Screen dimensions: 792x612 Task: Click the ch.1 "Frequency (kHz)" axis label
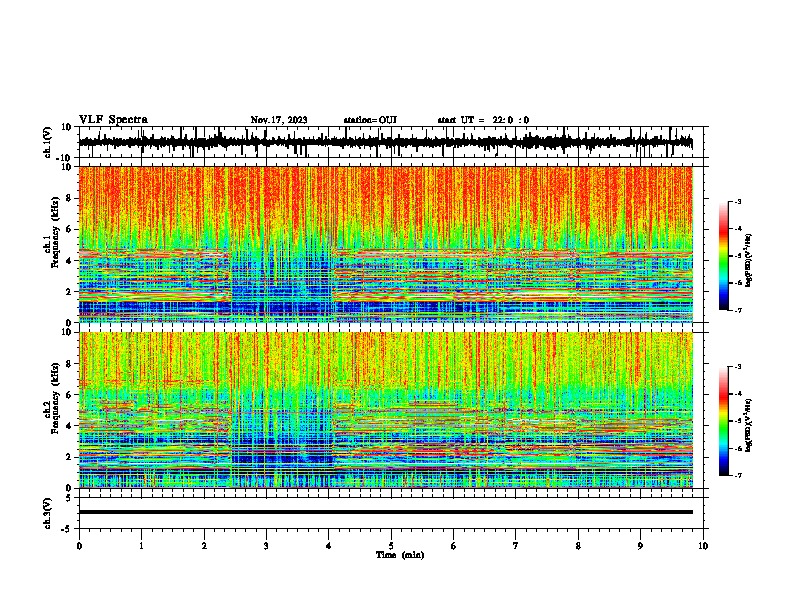point(55,233)
